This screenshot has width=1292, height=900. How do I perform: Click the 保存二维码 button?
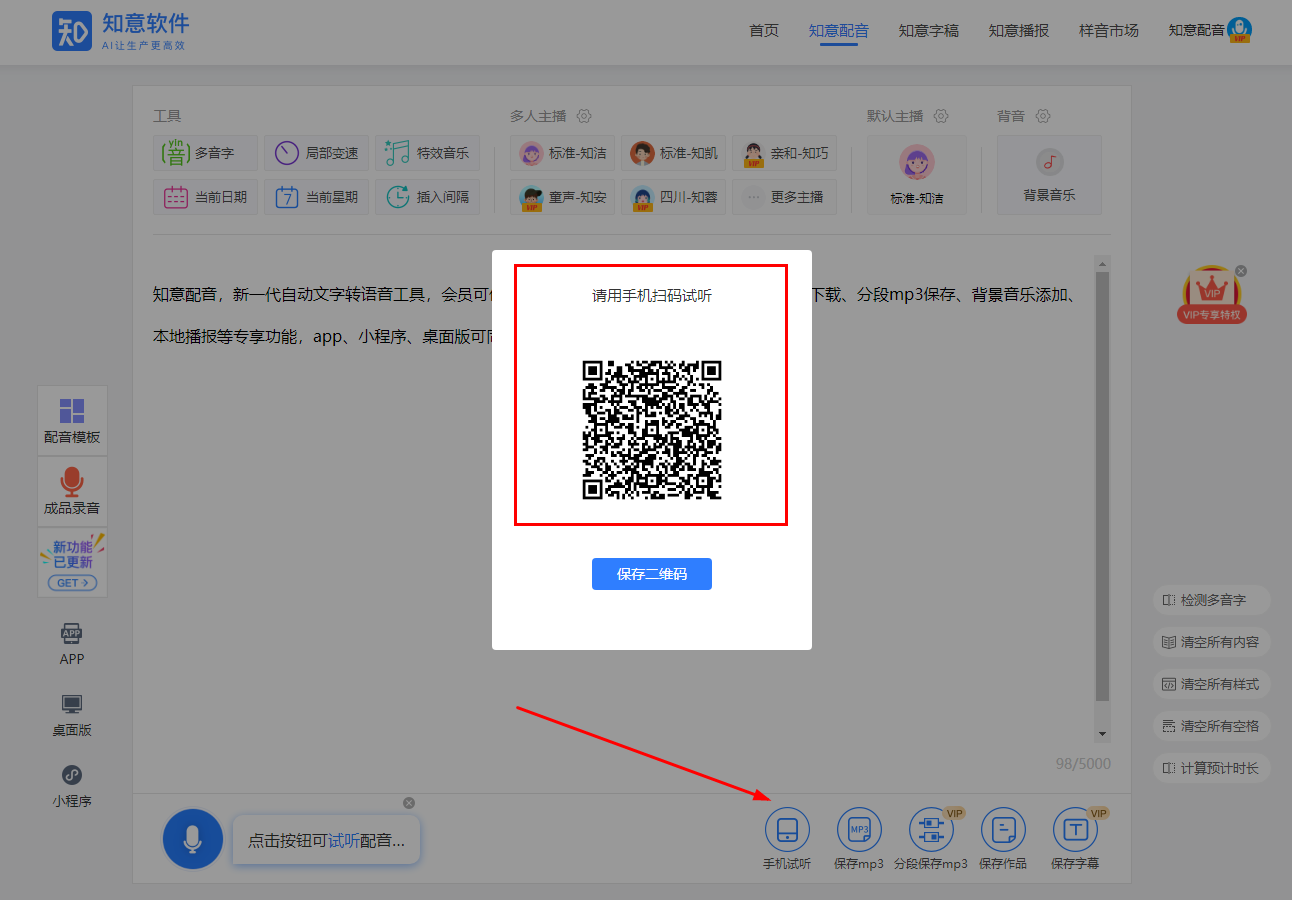[x=651, y=574]
